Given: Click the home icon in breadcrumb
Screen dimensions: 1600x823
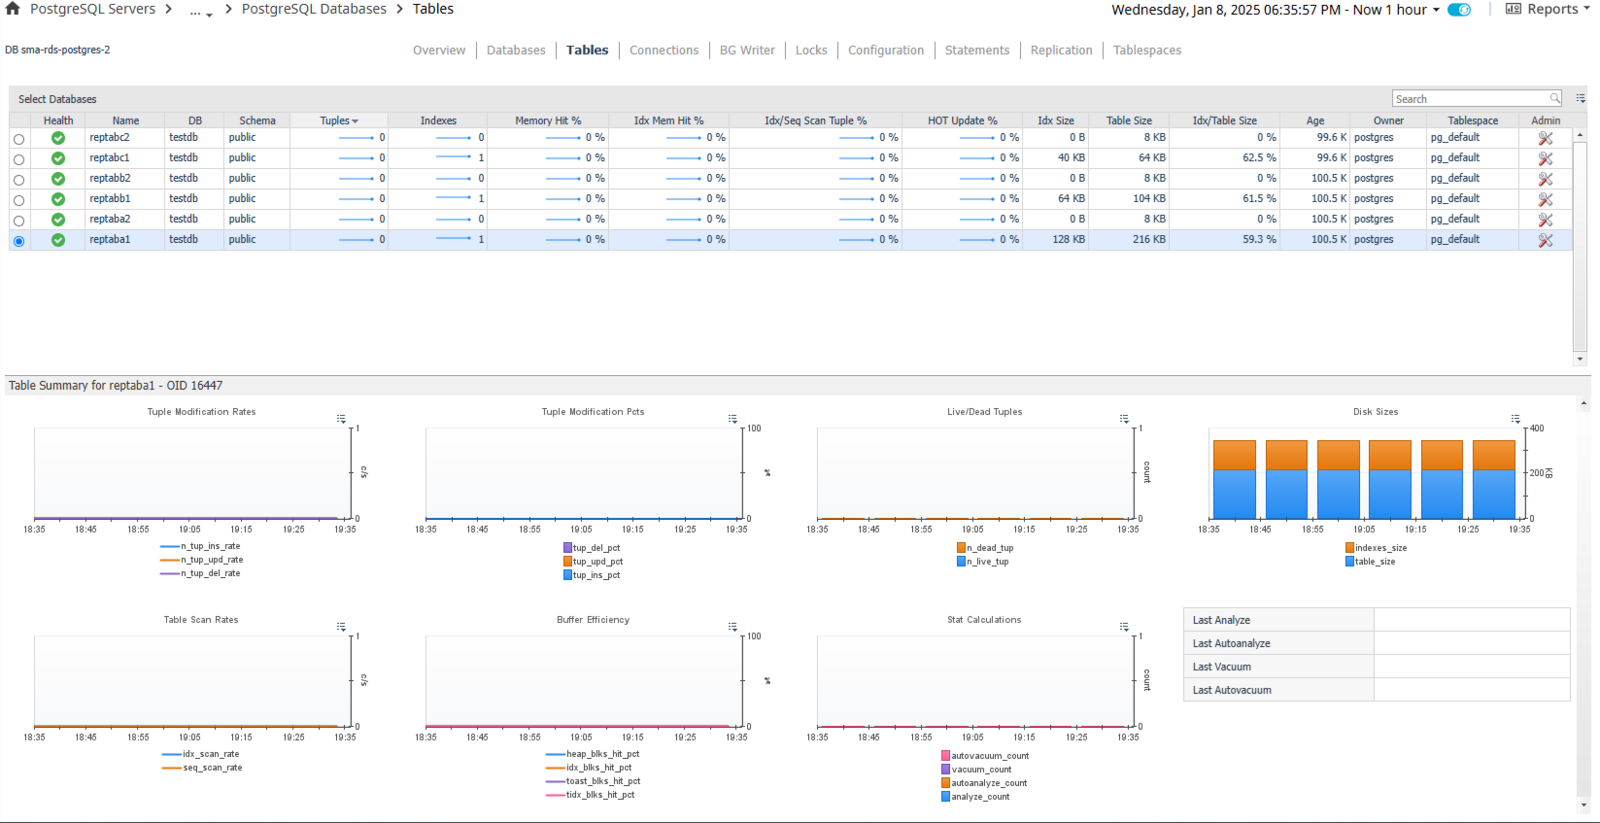Looking at the screenshot, I should [12, 8].
